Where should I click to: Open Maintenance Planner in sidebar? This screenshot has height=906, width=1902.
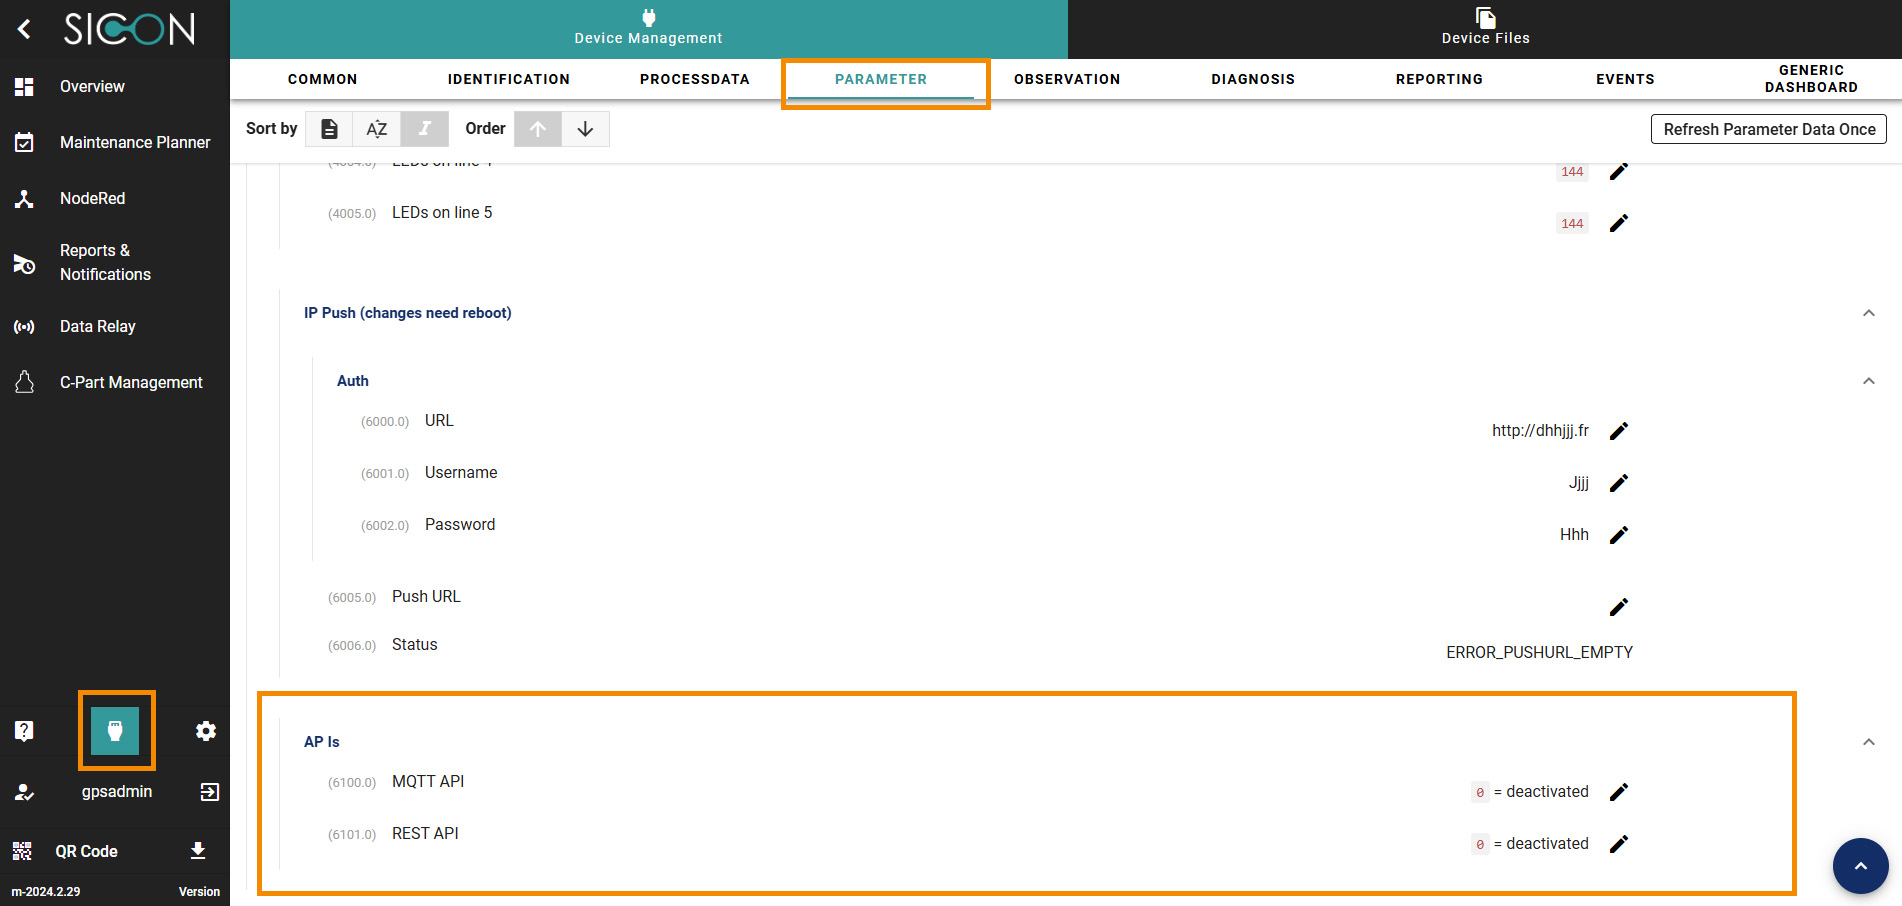[x=134, y=142]
